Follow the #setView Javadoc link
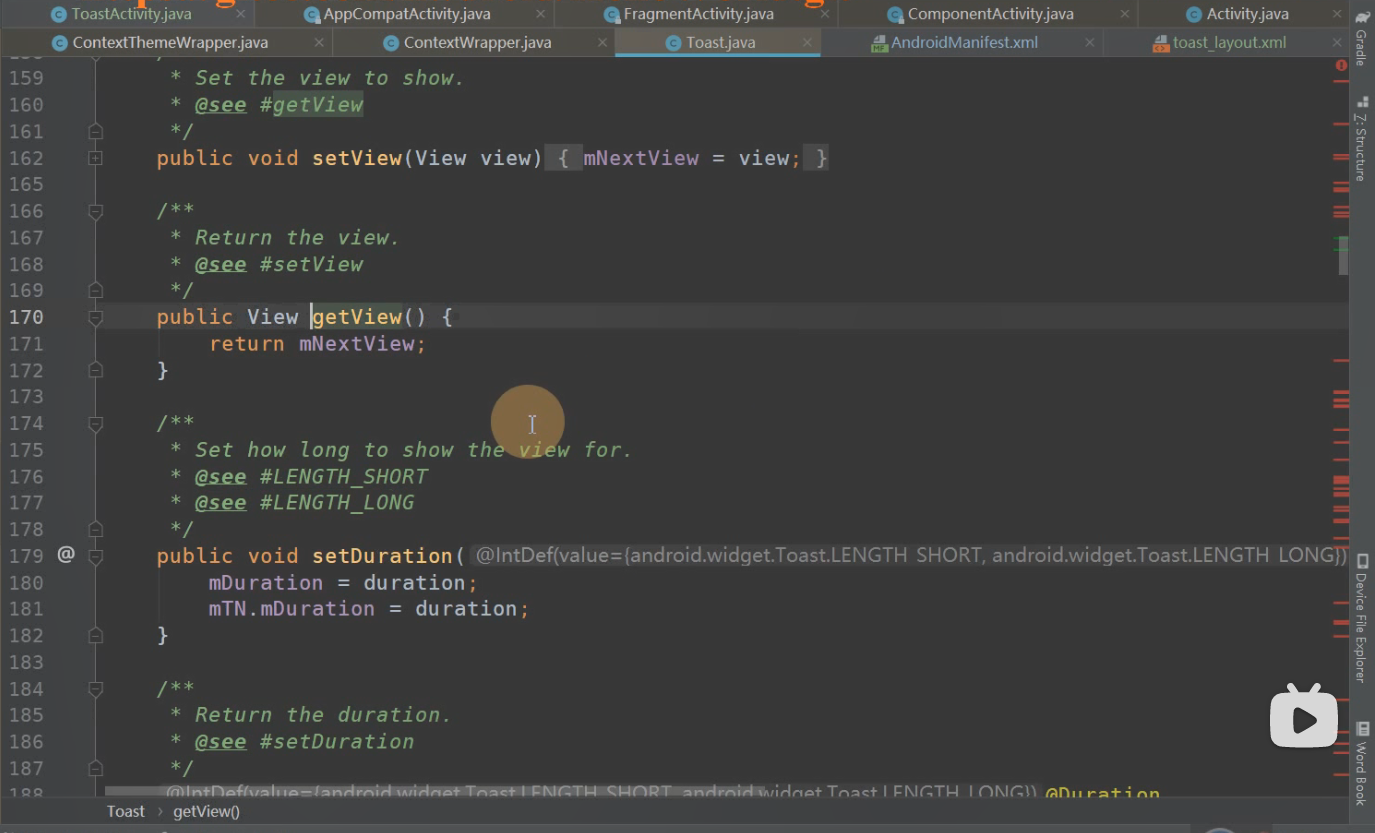 tap(311, 264)
